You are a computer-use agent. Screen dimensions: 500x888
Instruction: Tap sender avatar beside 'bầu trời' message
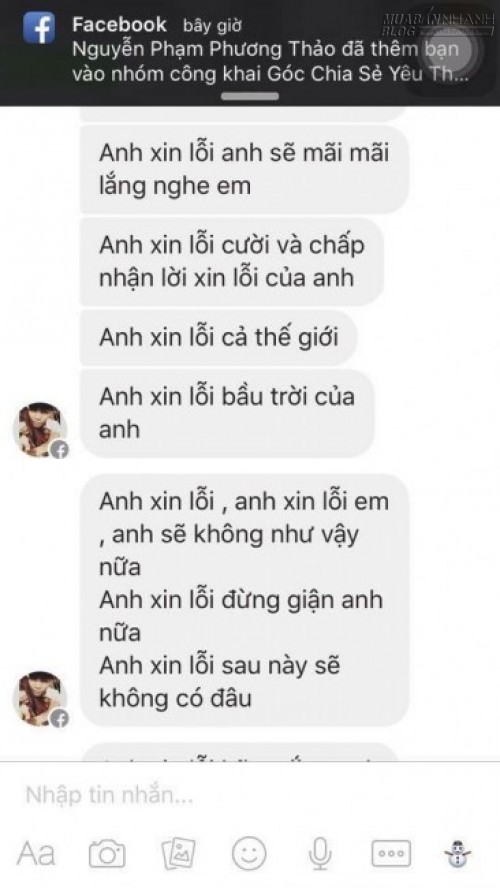tap(40, 430)
